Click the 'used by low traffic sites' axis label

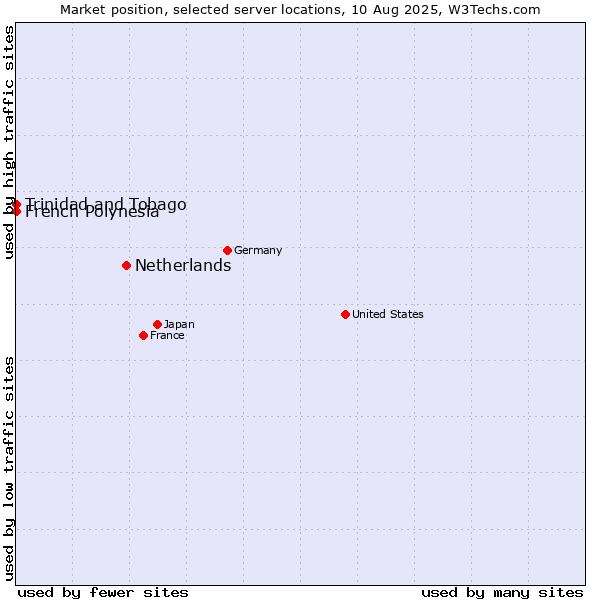(8, 469)
